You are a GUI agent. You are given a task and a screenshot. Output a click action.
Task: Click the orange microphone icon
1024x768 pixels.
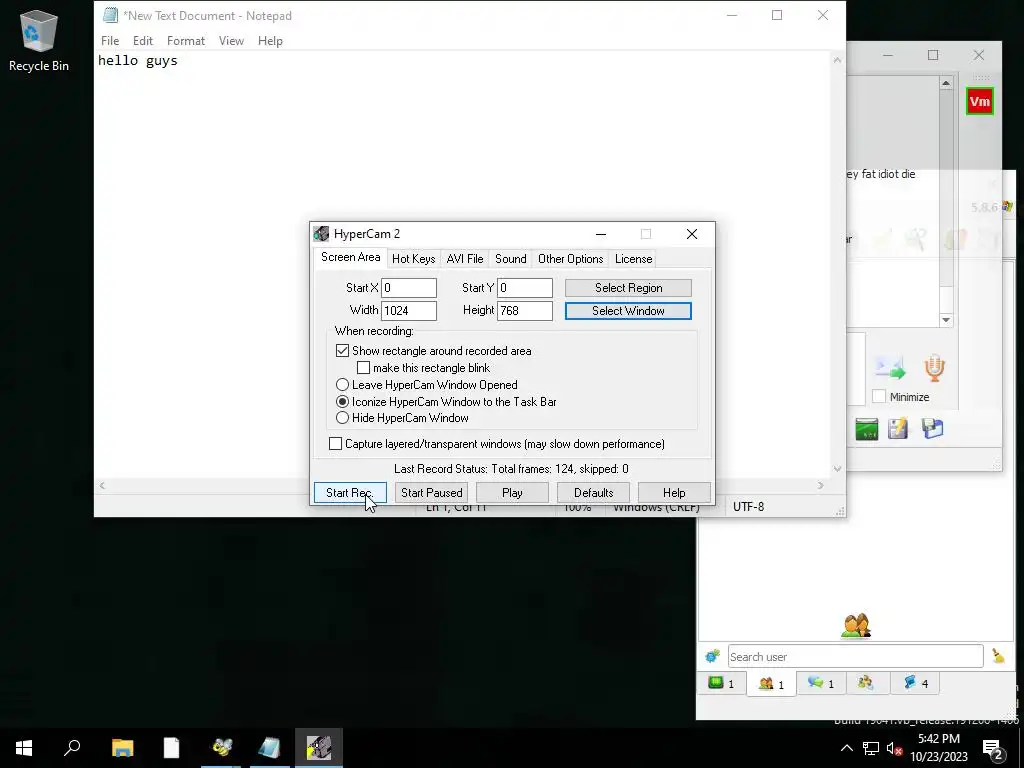coord(934,368)
